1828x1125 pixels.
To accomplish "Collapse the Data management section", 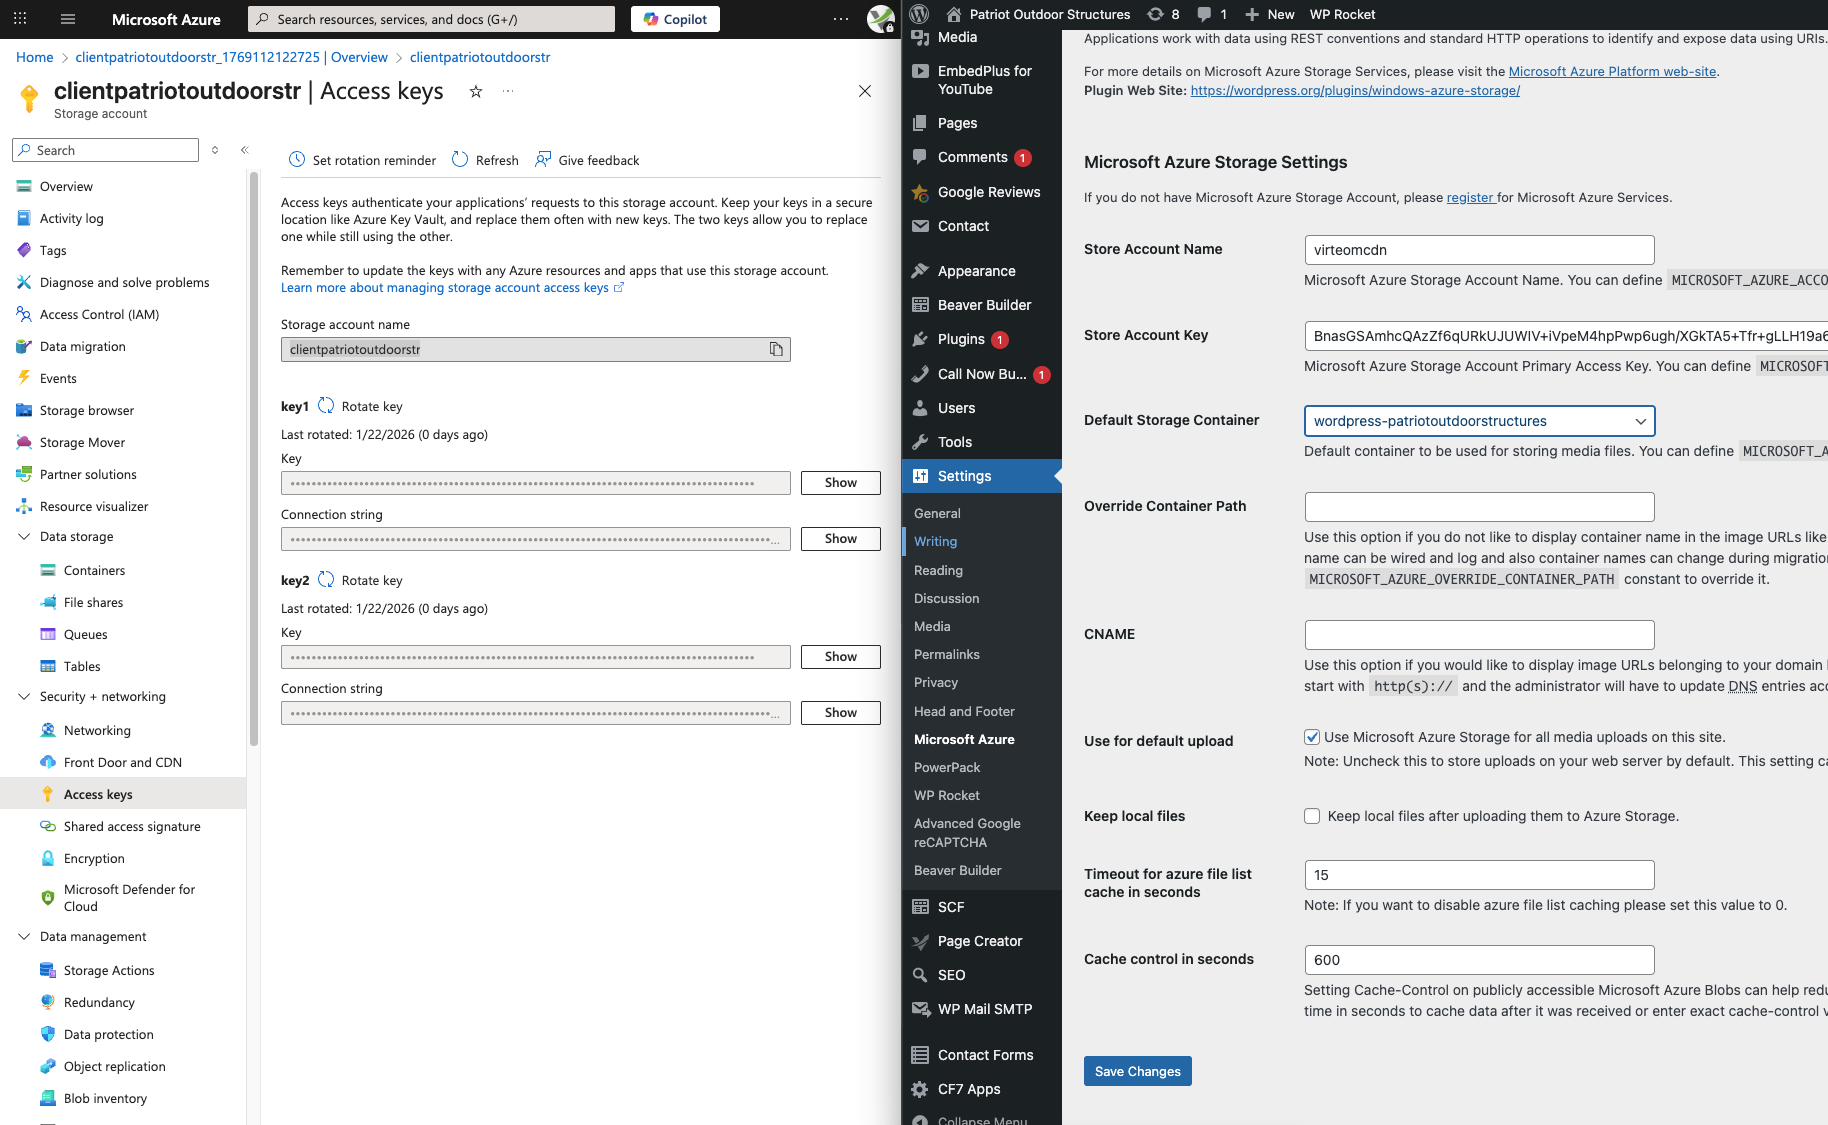I will [x=24, y=937].
